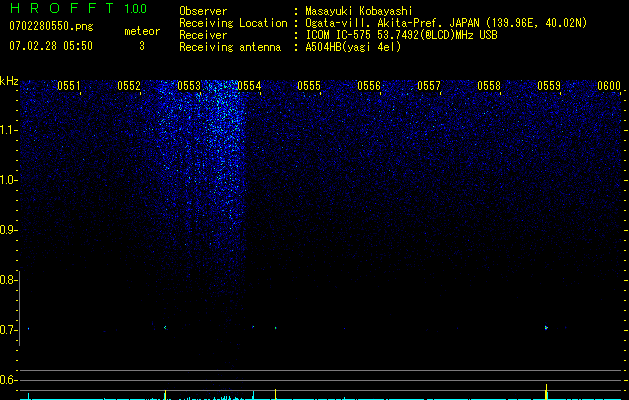The height and width of the screenshot is (400, 629).
Task: Click observer name Masayuki Kobayashi
Action: coord(359,11)
